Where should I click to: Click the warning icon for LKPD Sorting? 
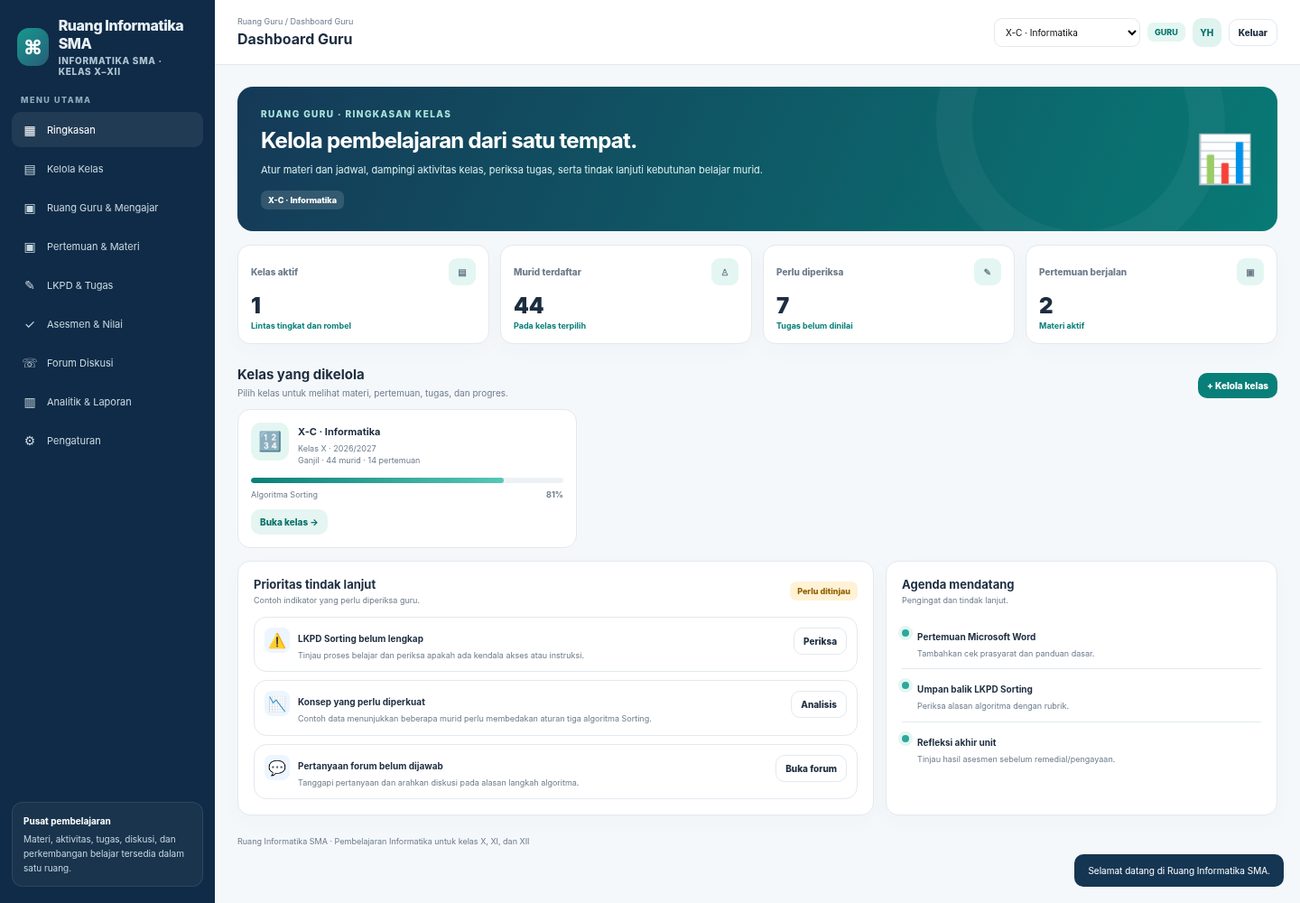(x=277, y=641)
